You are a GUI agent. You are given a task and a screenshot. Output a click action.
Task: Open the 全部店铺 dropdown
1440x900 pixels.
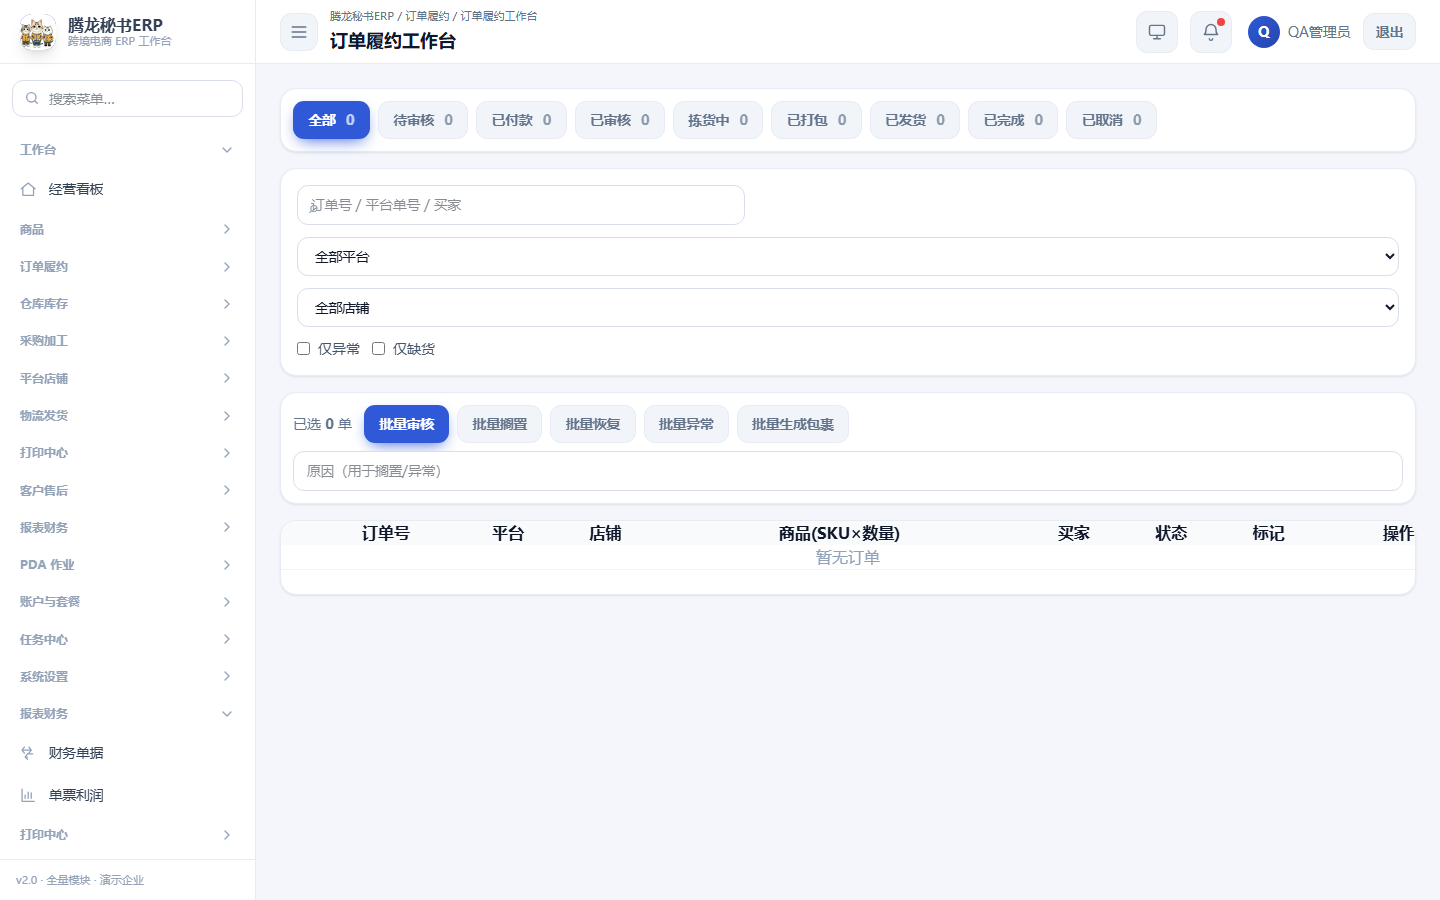(848, 308)
